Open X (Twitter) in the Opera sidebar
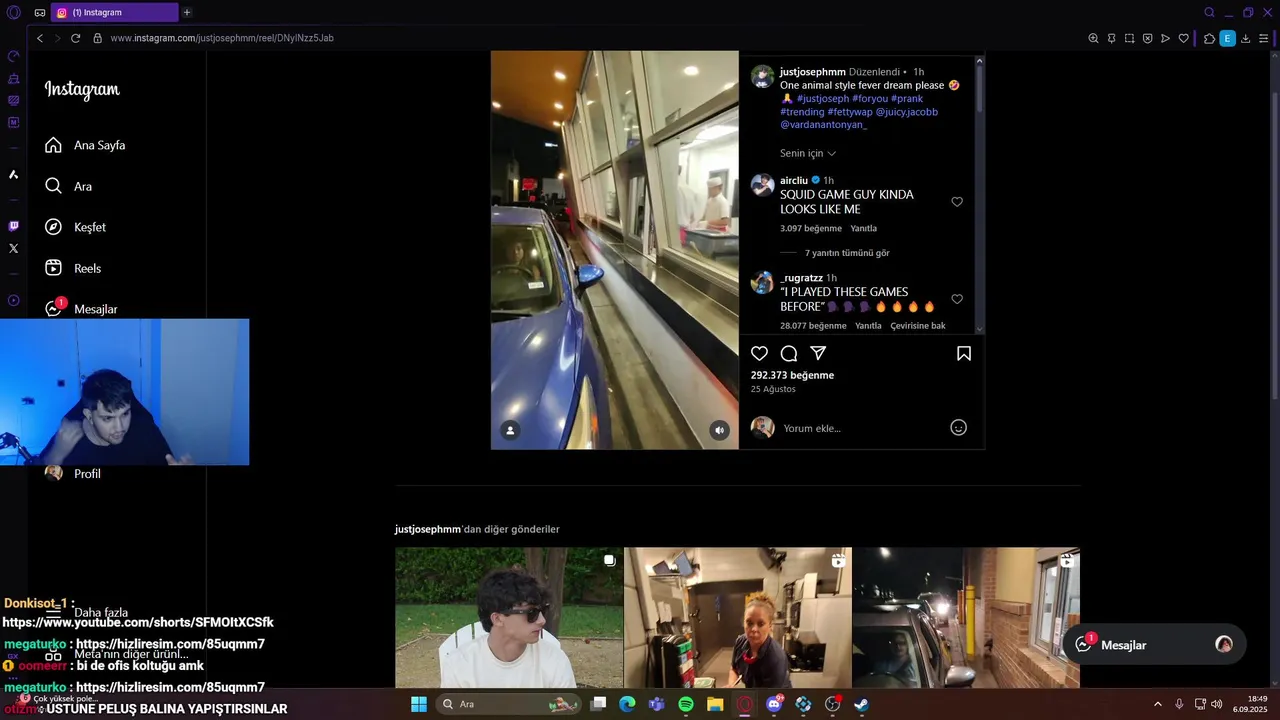 click(13, 248)
